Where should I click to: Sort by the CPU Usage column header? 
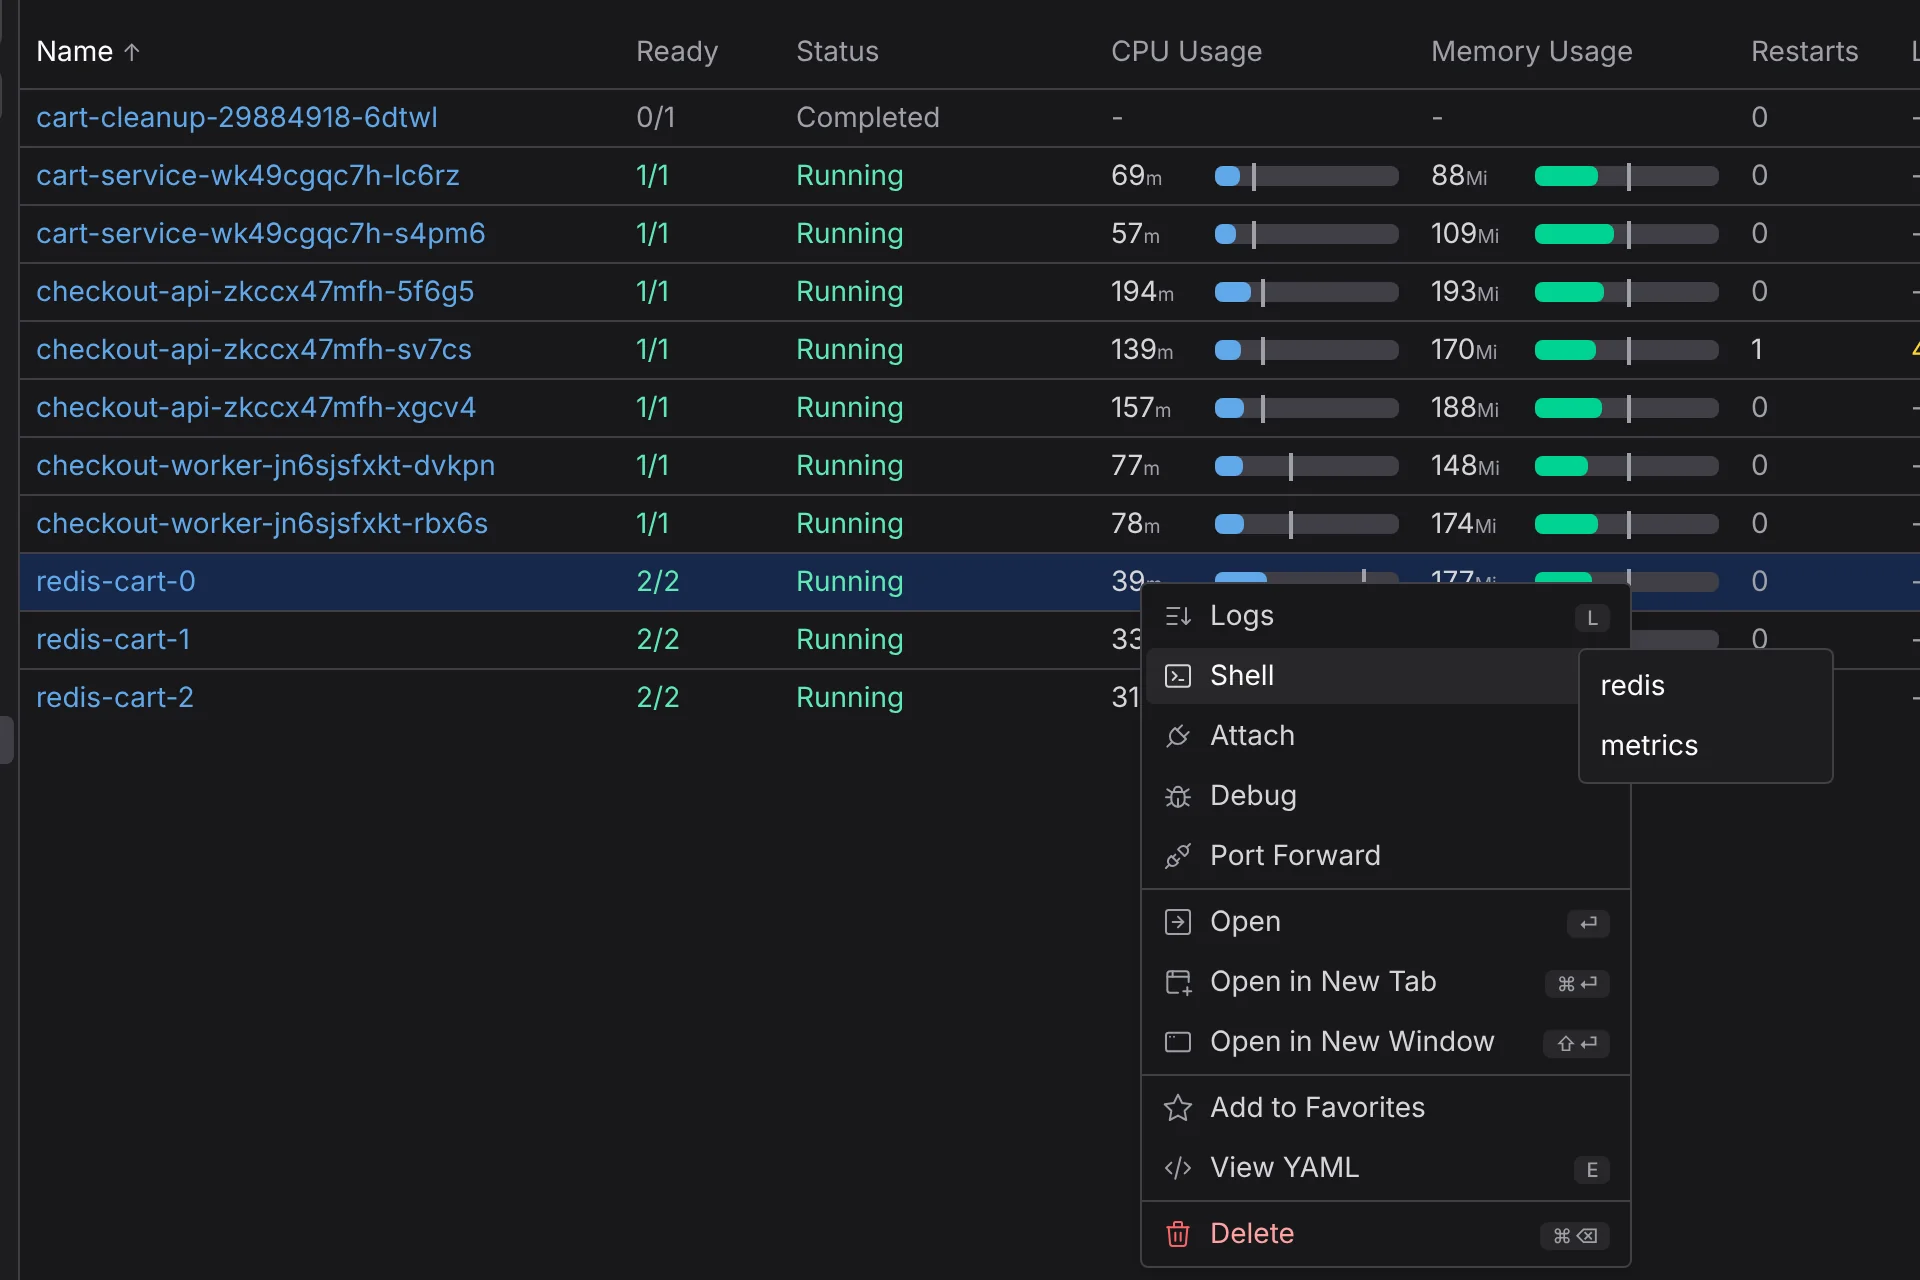1186,52
